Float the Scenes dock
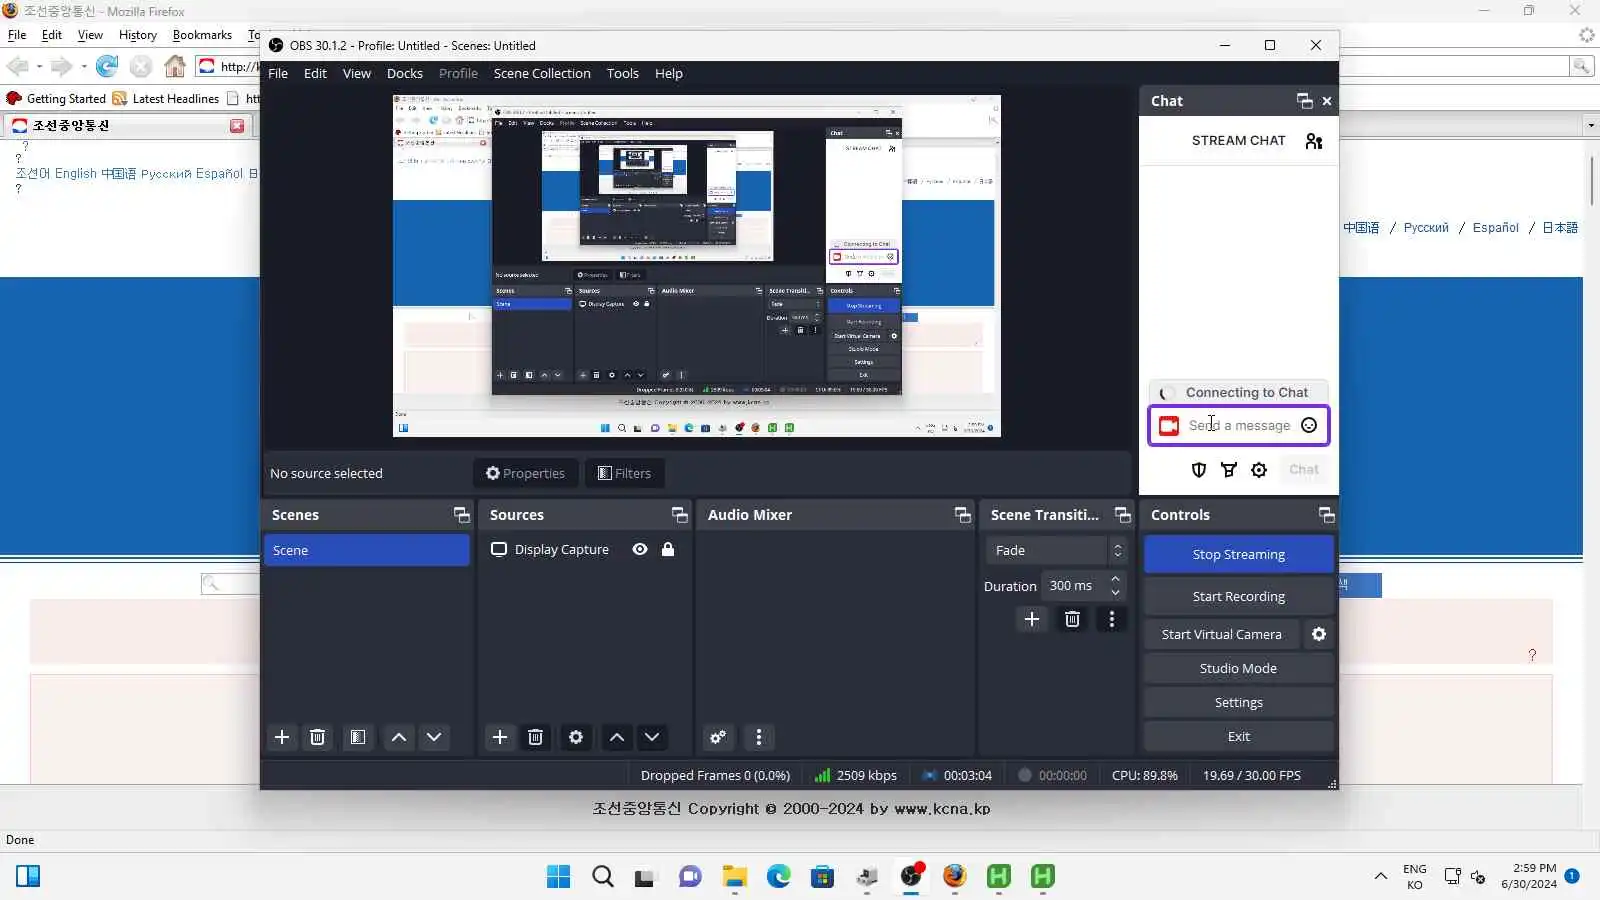The image size is (1600, 900). click(461, 515)
